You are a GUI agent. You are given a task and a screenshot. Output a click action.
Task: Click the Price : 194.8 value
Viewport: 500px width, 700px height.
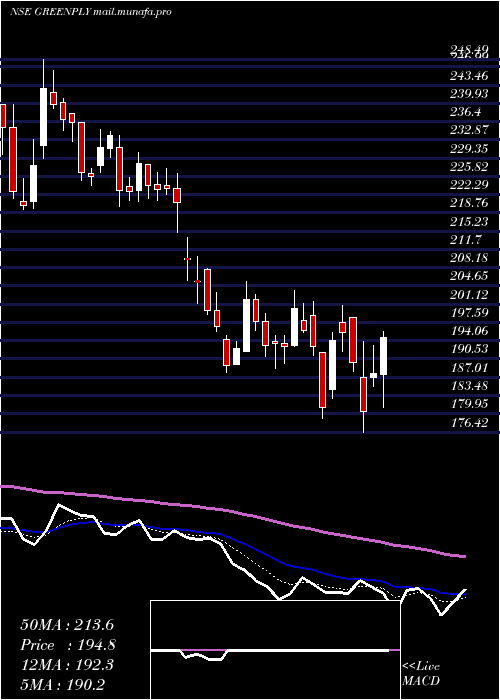coord(69,645)
